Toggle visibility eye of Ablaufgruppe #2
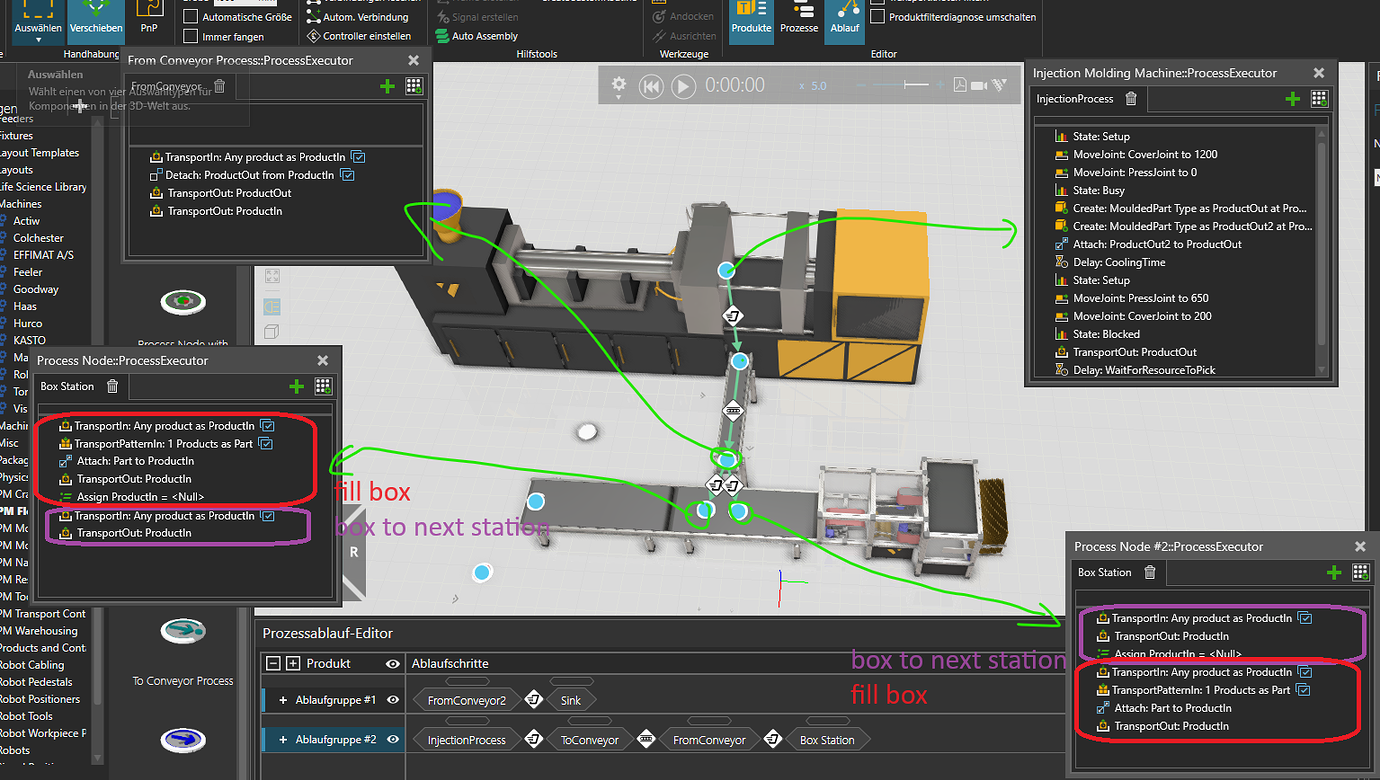 point(394,740)
